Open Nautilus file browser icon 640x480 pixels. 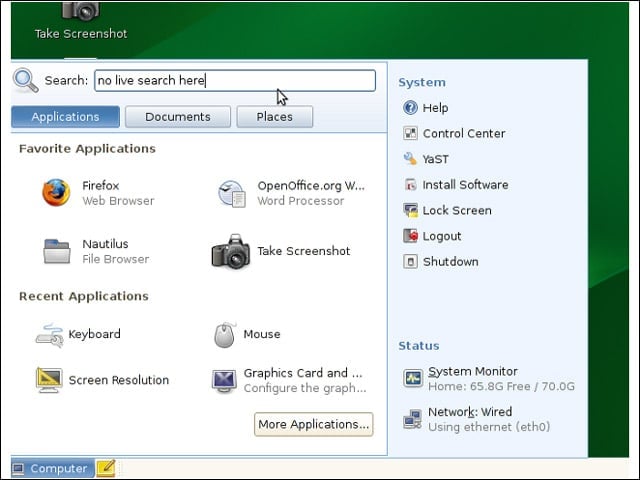57,251
